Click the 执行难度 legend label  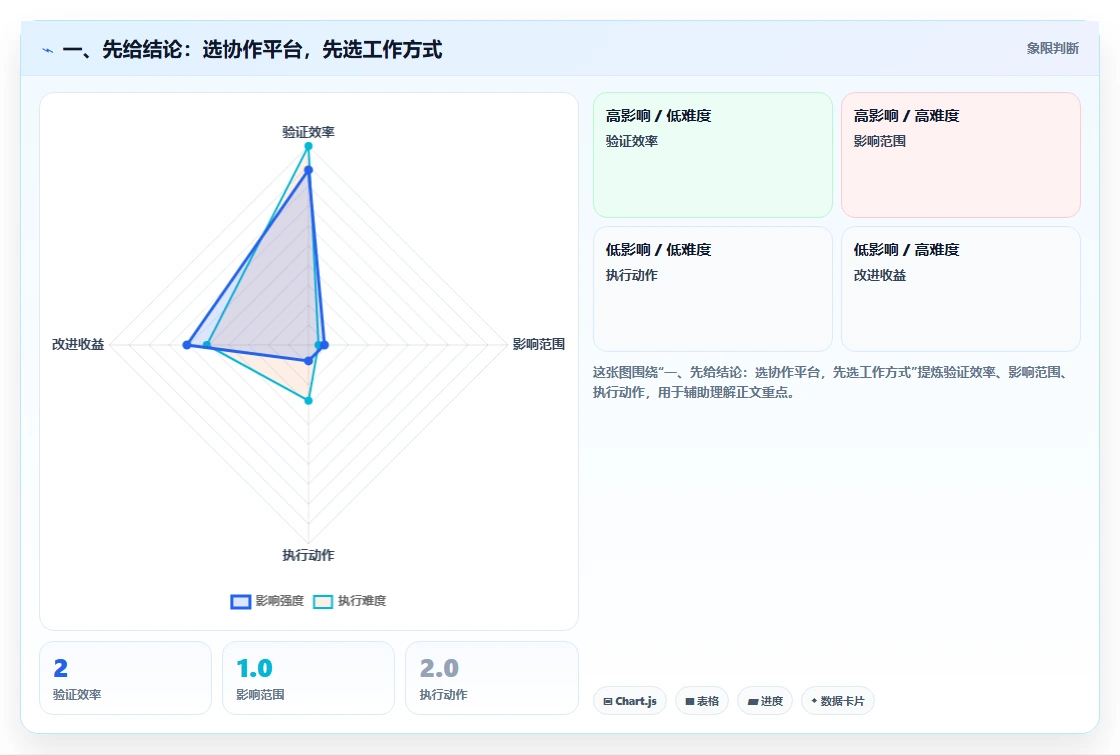coord(362,601)
